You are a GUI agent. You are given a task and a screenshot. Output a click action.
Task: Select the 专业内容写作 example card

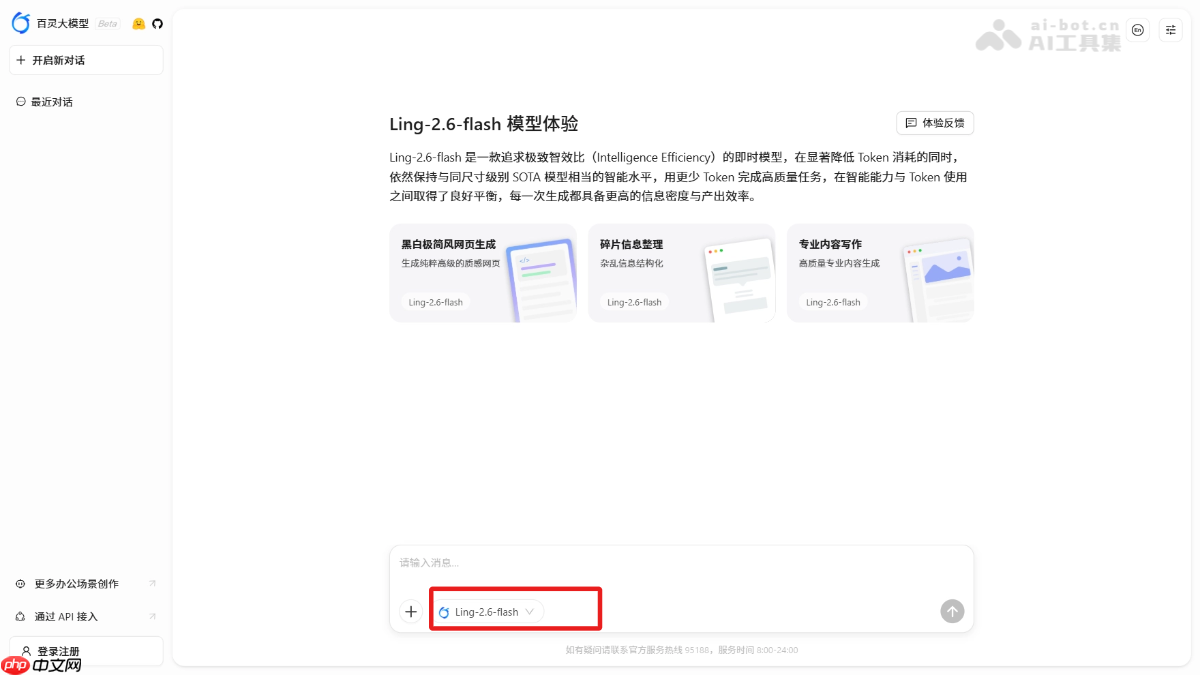(x=880, y=273)
